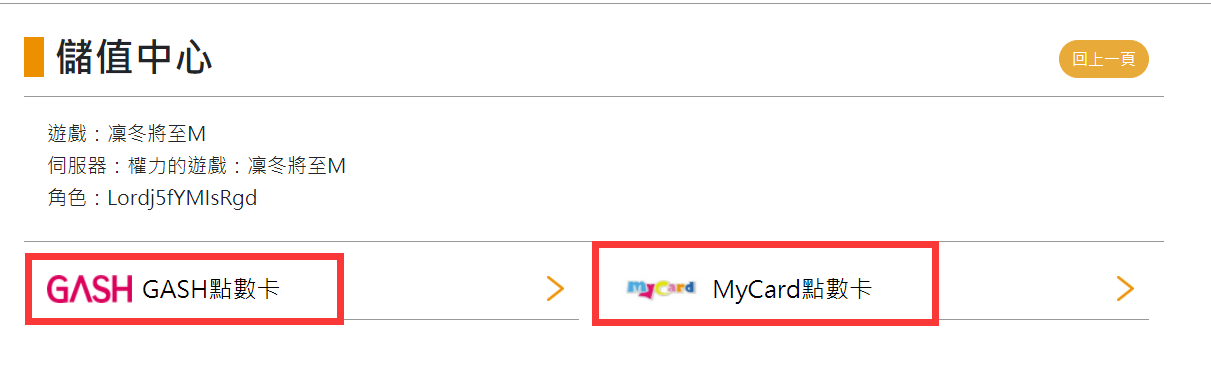This screenshot has height=382, width=1211.
Task: Click the orange accent bar beside 儲值中心
Action: click(x=34, y=57)
